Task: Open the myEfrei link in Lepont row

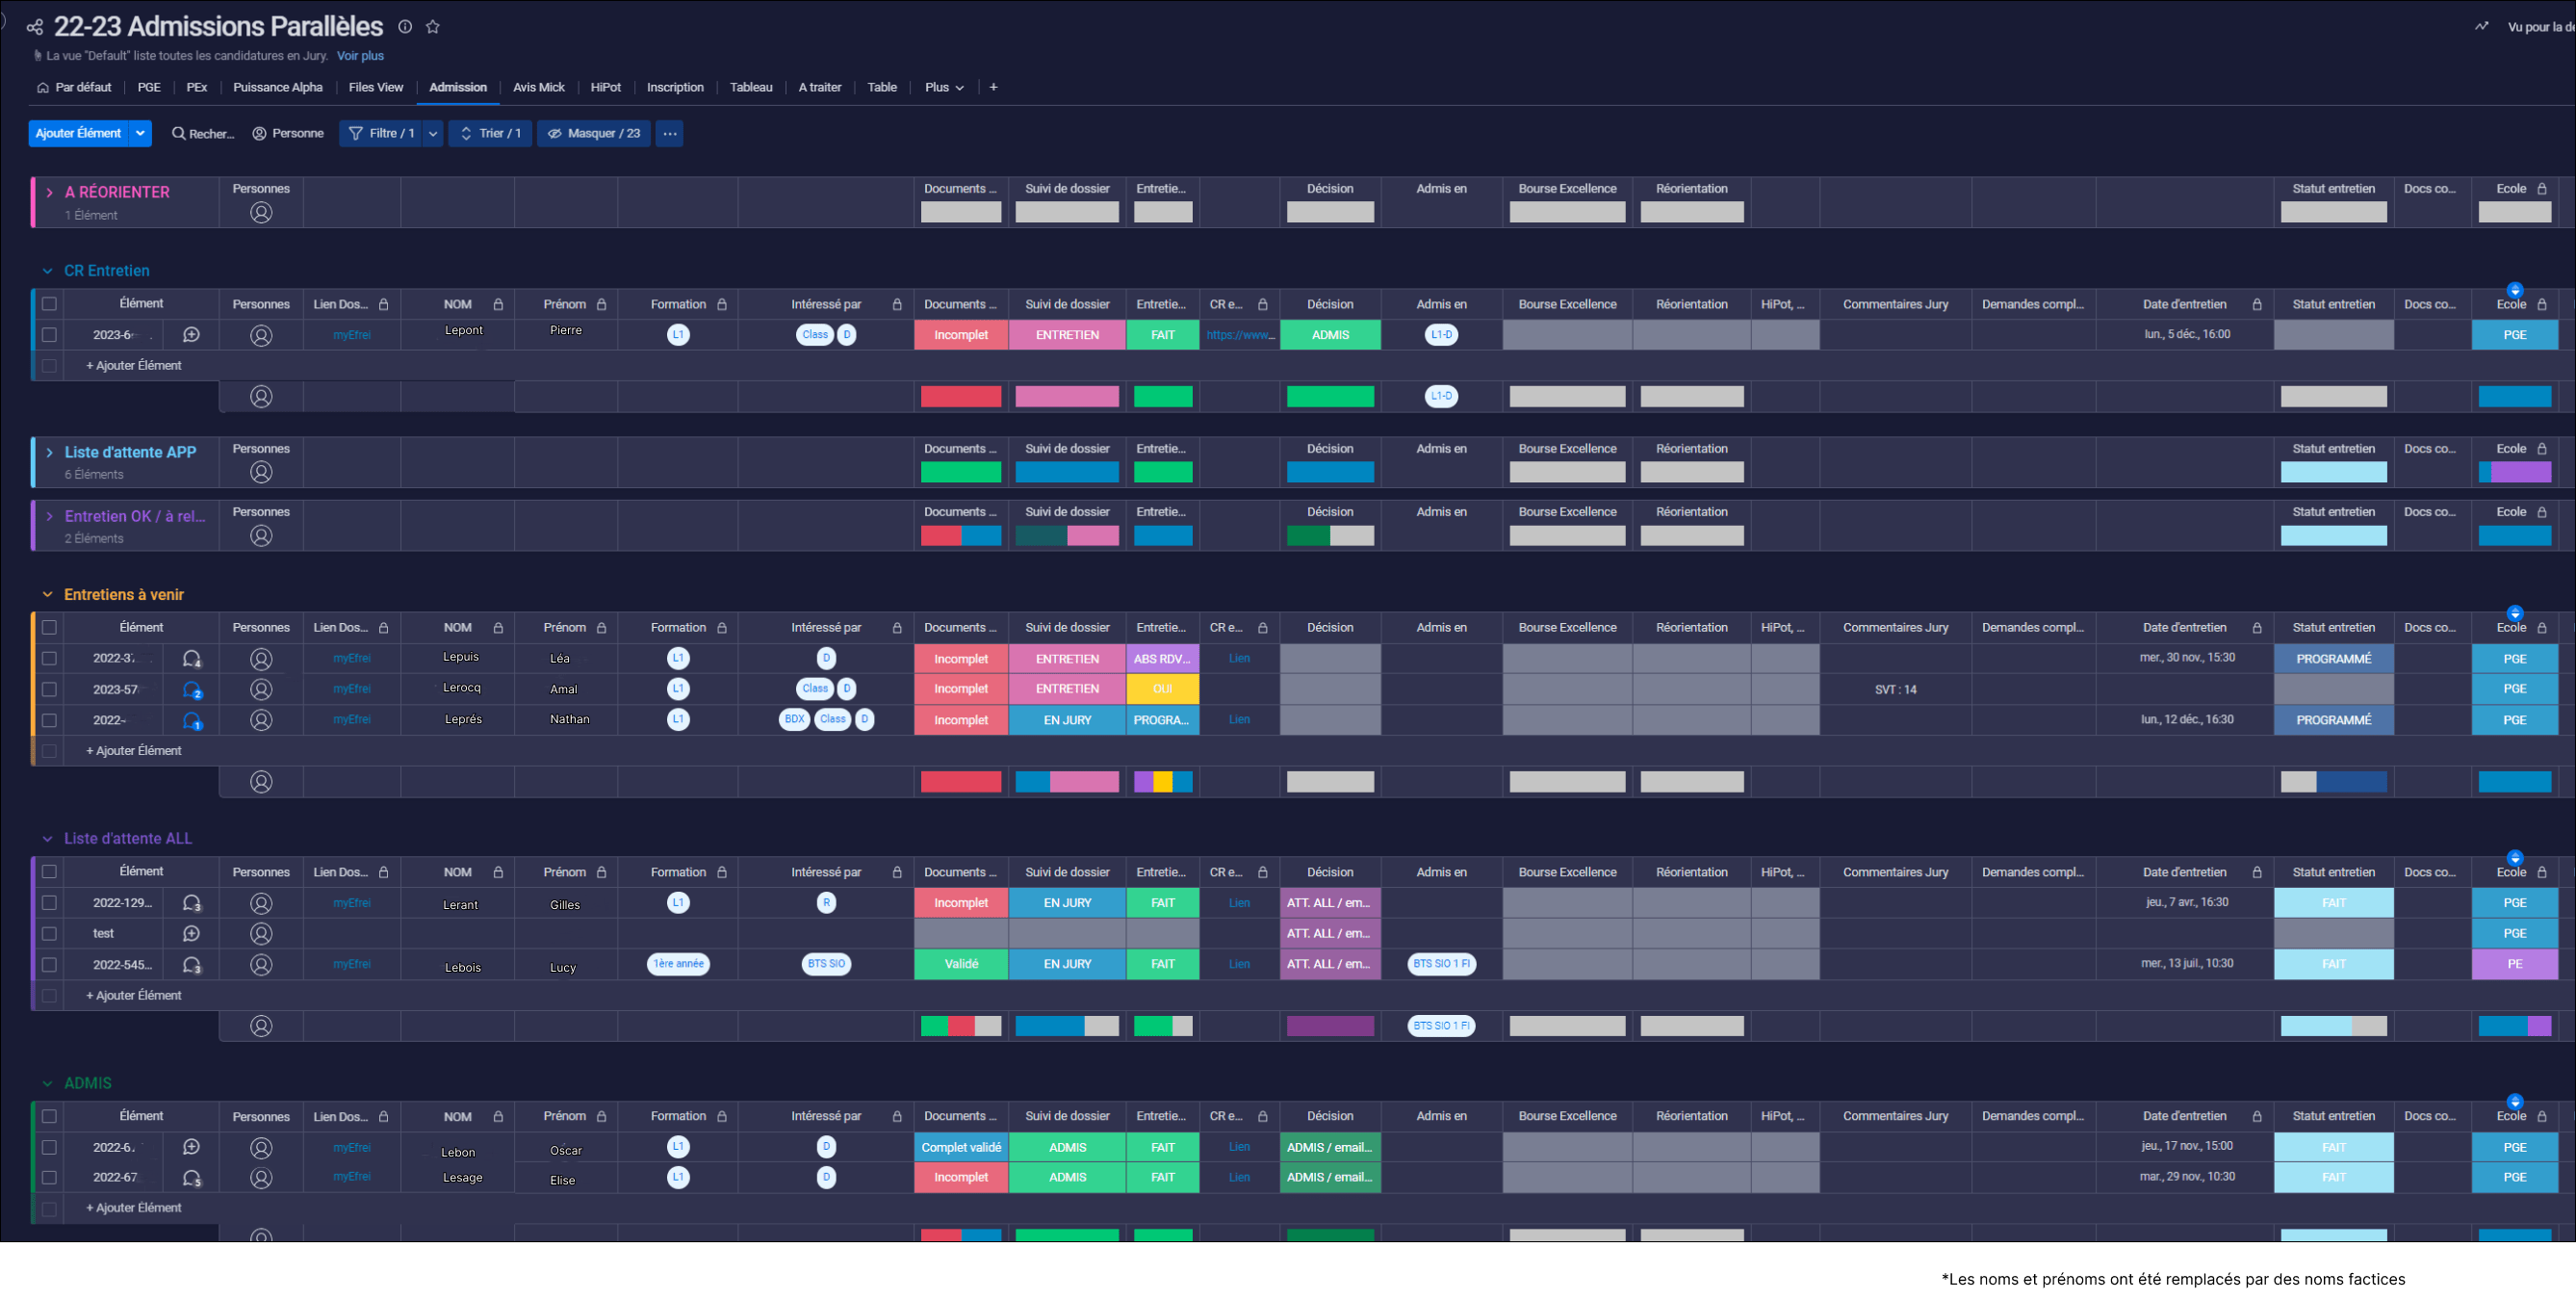Action: [352, 336]
